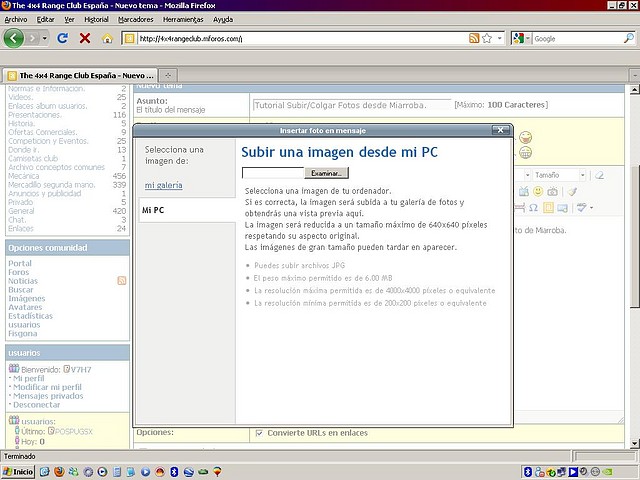Click the Examinar... browse button
This screenshot has width=640, height=480.
click(326, 173)
